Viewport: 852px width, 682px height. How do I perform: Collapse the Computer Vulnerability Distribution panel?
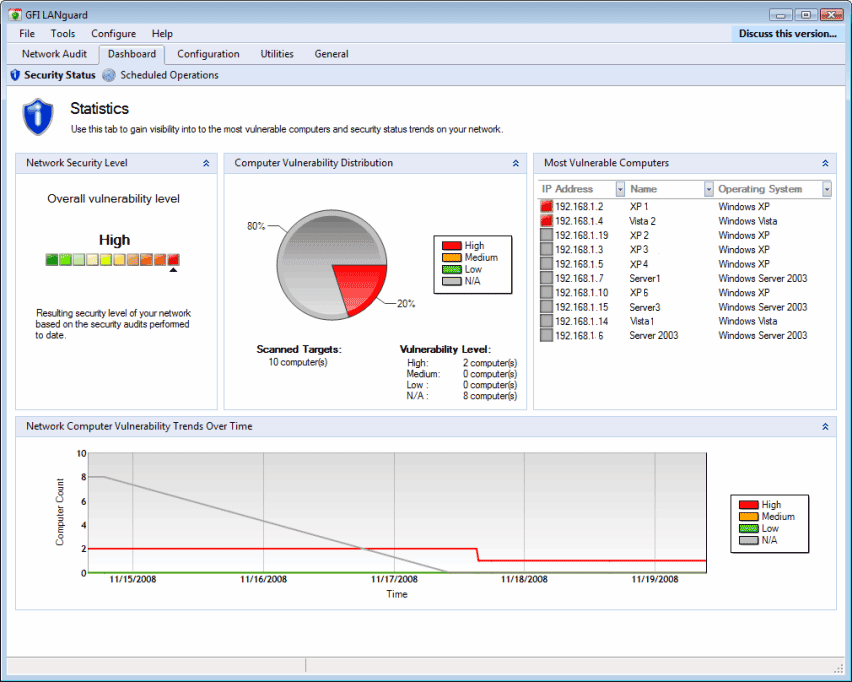516,163
